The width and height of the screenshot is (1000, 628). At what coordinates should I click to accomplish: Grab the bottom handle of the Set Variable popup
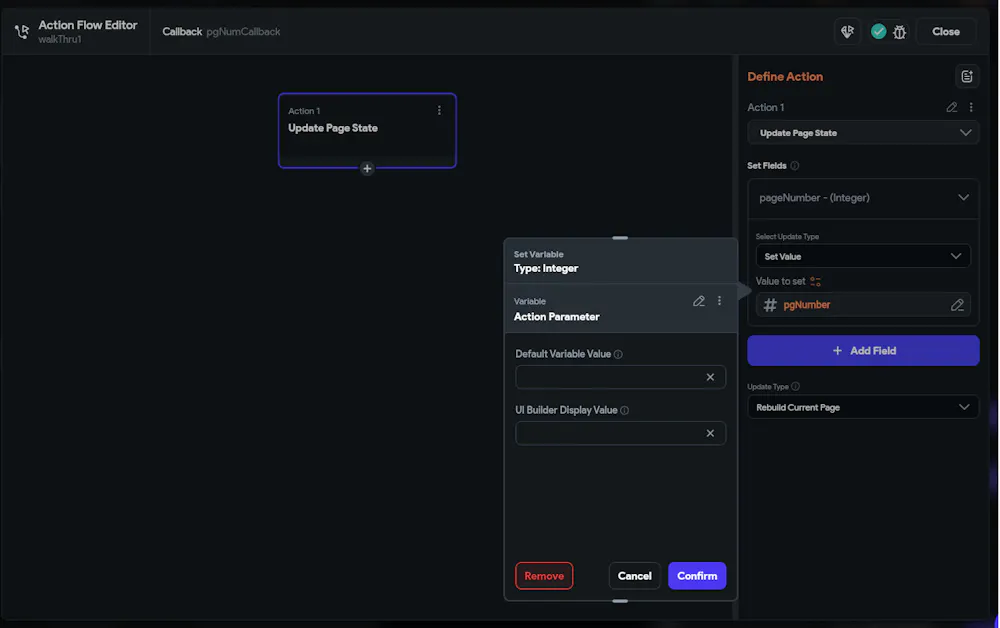pos(620,601)
